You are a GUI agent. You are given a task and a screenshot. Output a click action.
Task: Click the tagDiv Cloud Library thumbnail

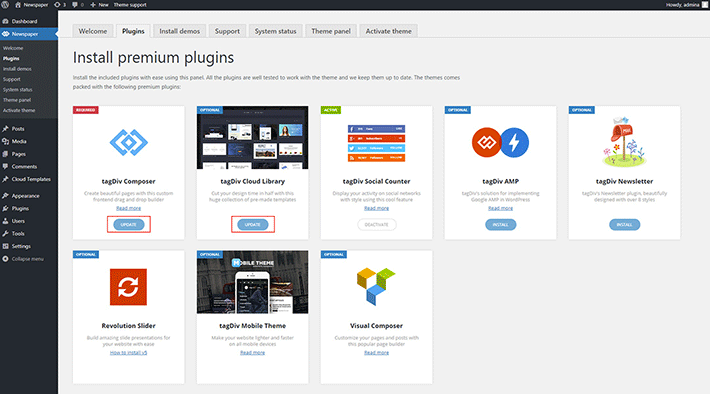pos(253,138)
